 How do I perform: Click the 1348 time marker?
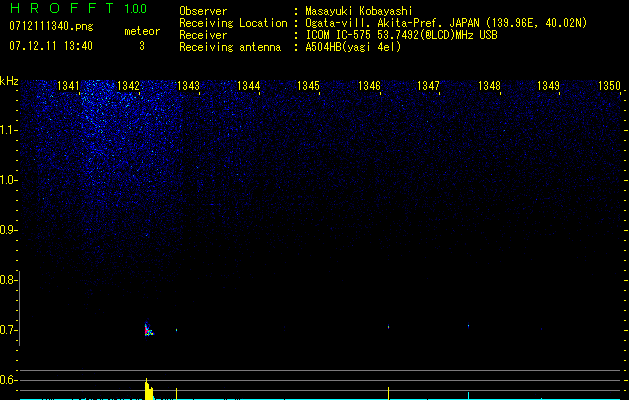coord(489,86)
